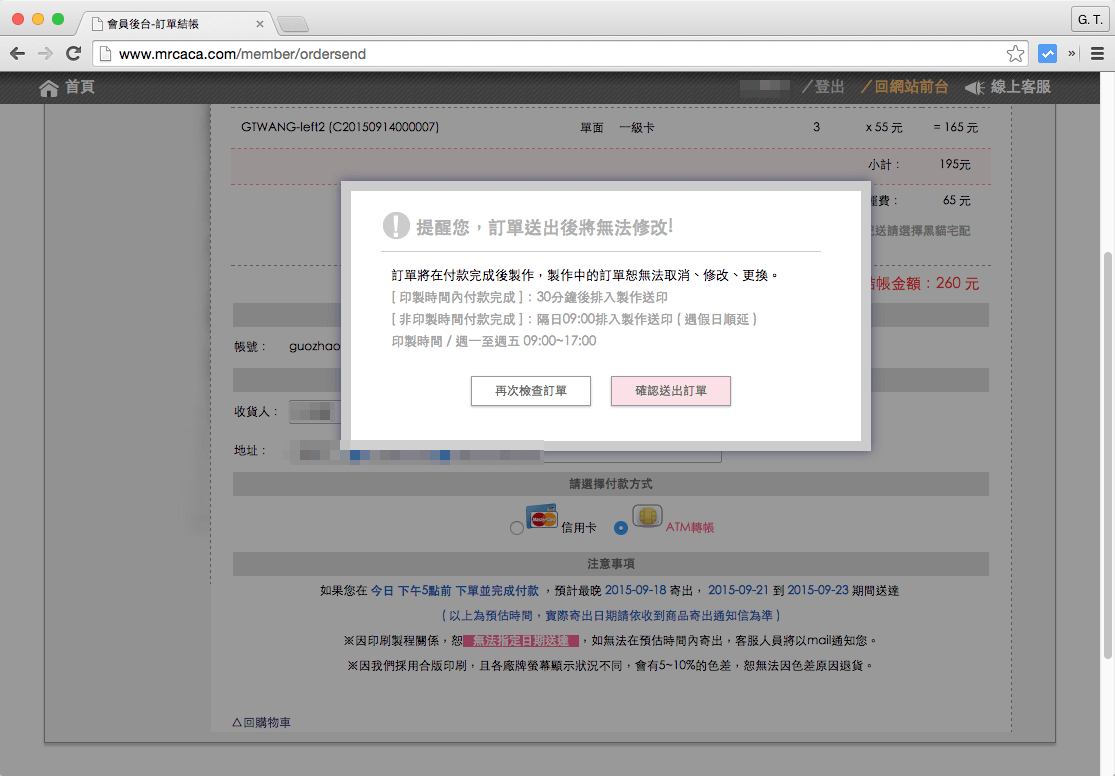Reload the page with refresh icon
This screenshot has height=776, width=1115.
73,54
